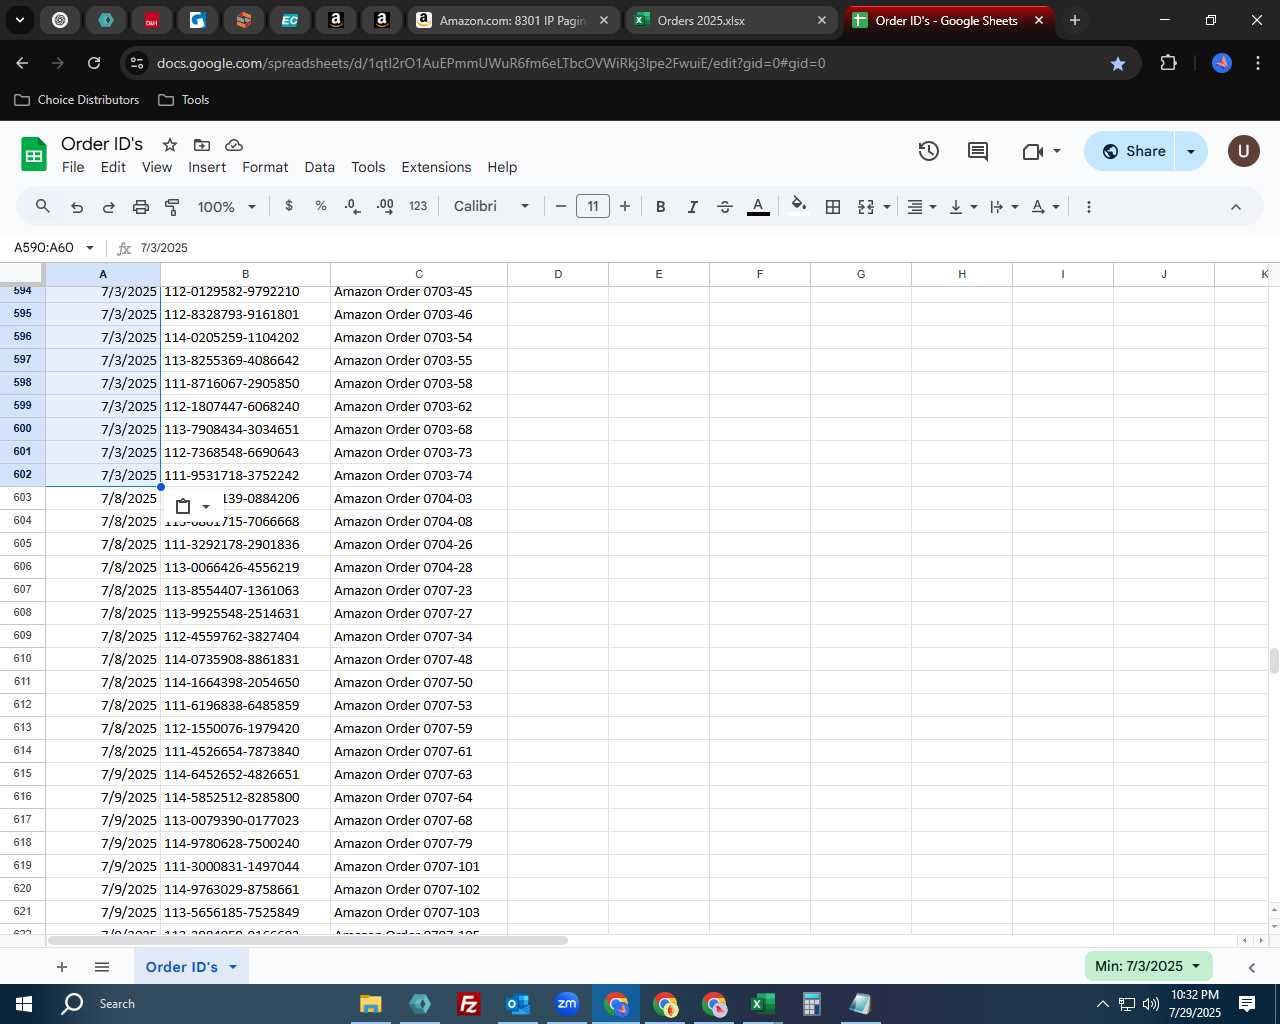Screen dimensions: 1280x1024
Task: Open text rotation dropdown
Action: tap(1045, 206)
